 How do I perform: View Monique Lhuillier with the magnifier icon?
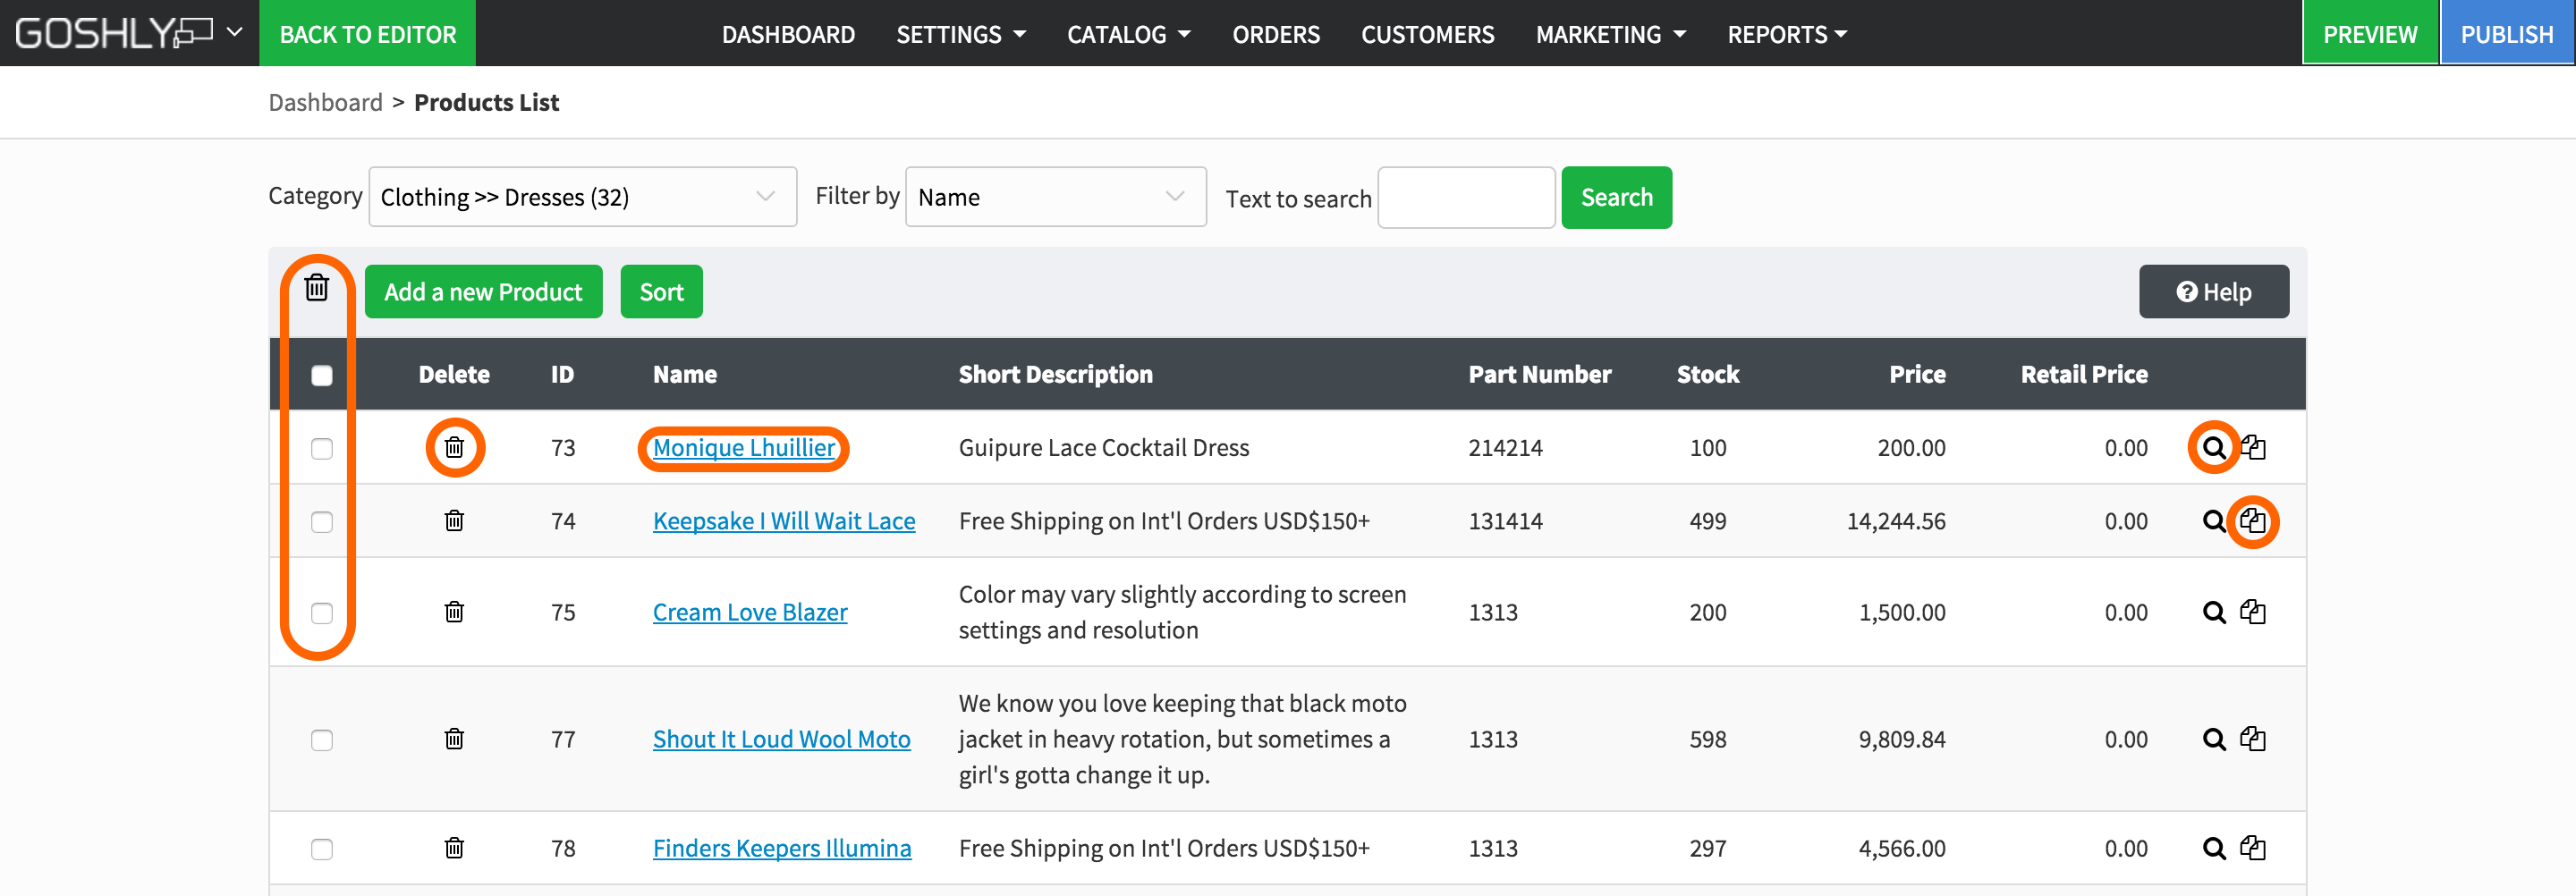pos(2214,447)
